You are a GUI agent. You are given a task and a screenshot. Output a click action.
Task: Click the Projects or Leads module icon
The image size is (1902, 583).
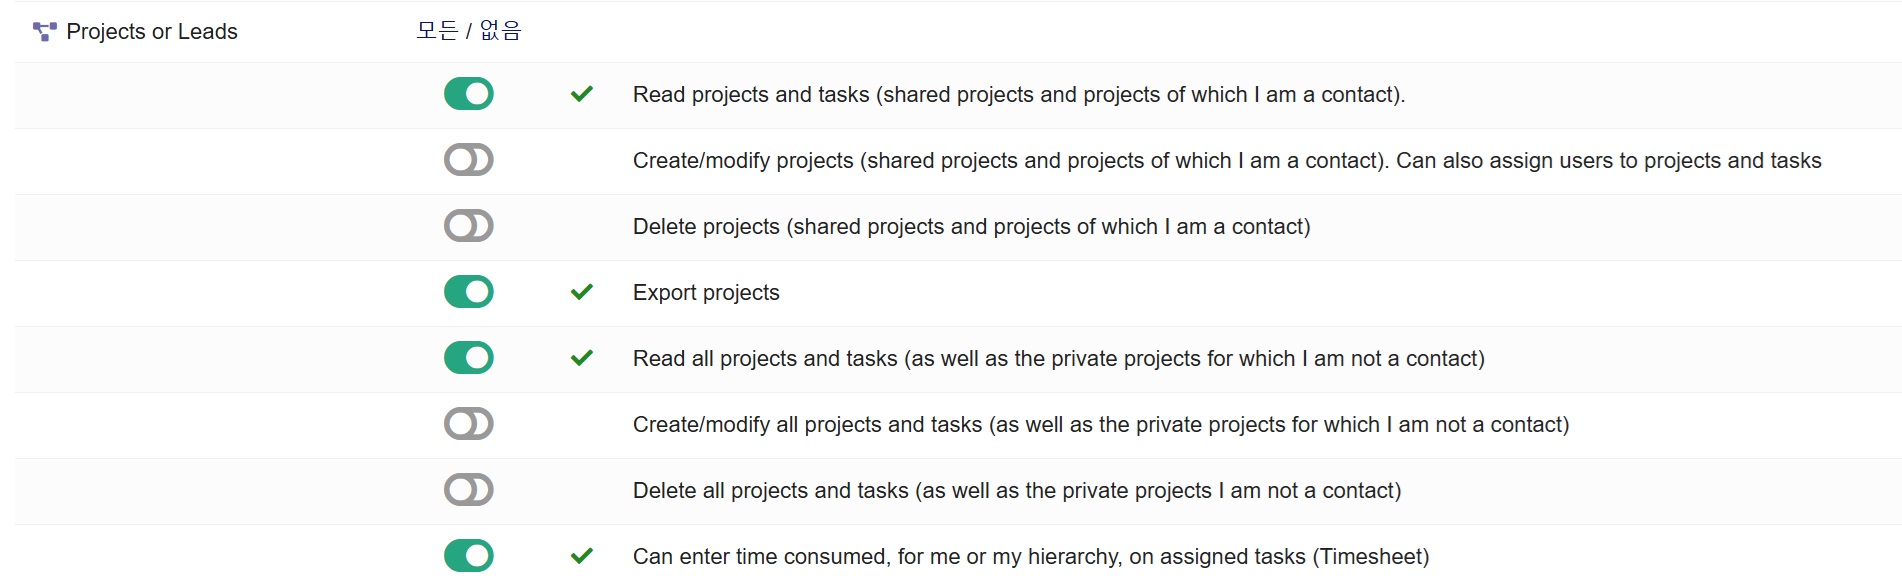click(x=44, y=32)
